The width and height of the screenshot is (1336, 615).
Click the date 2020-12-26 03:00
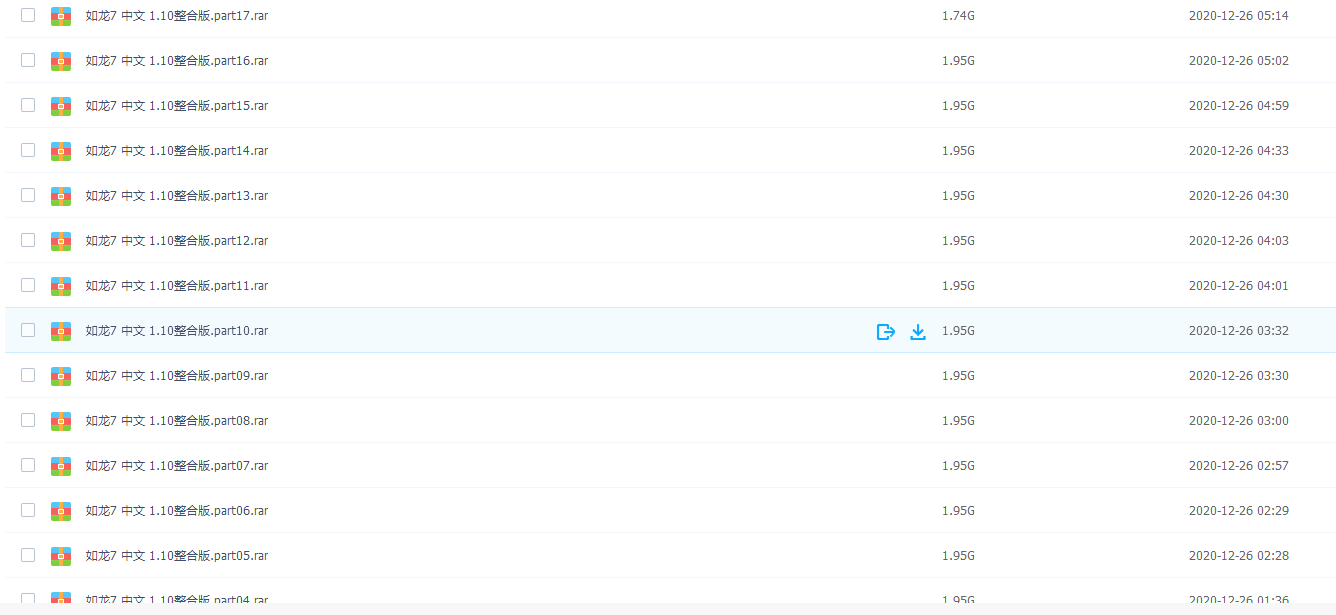pyautogui.click(x=1238, y=421)
